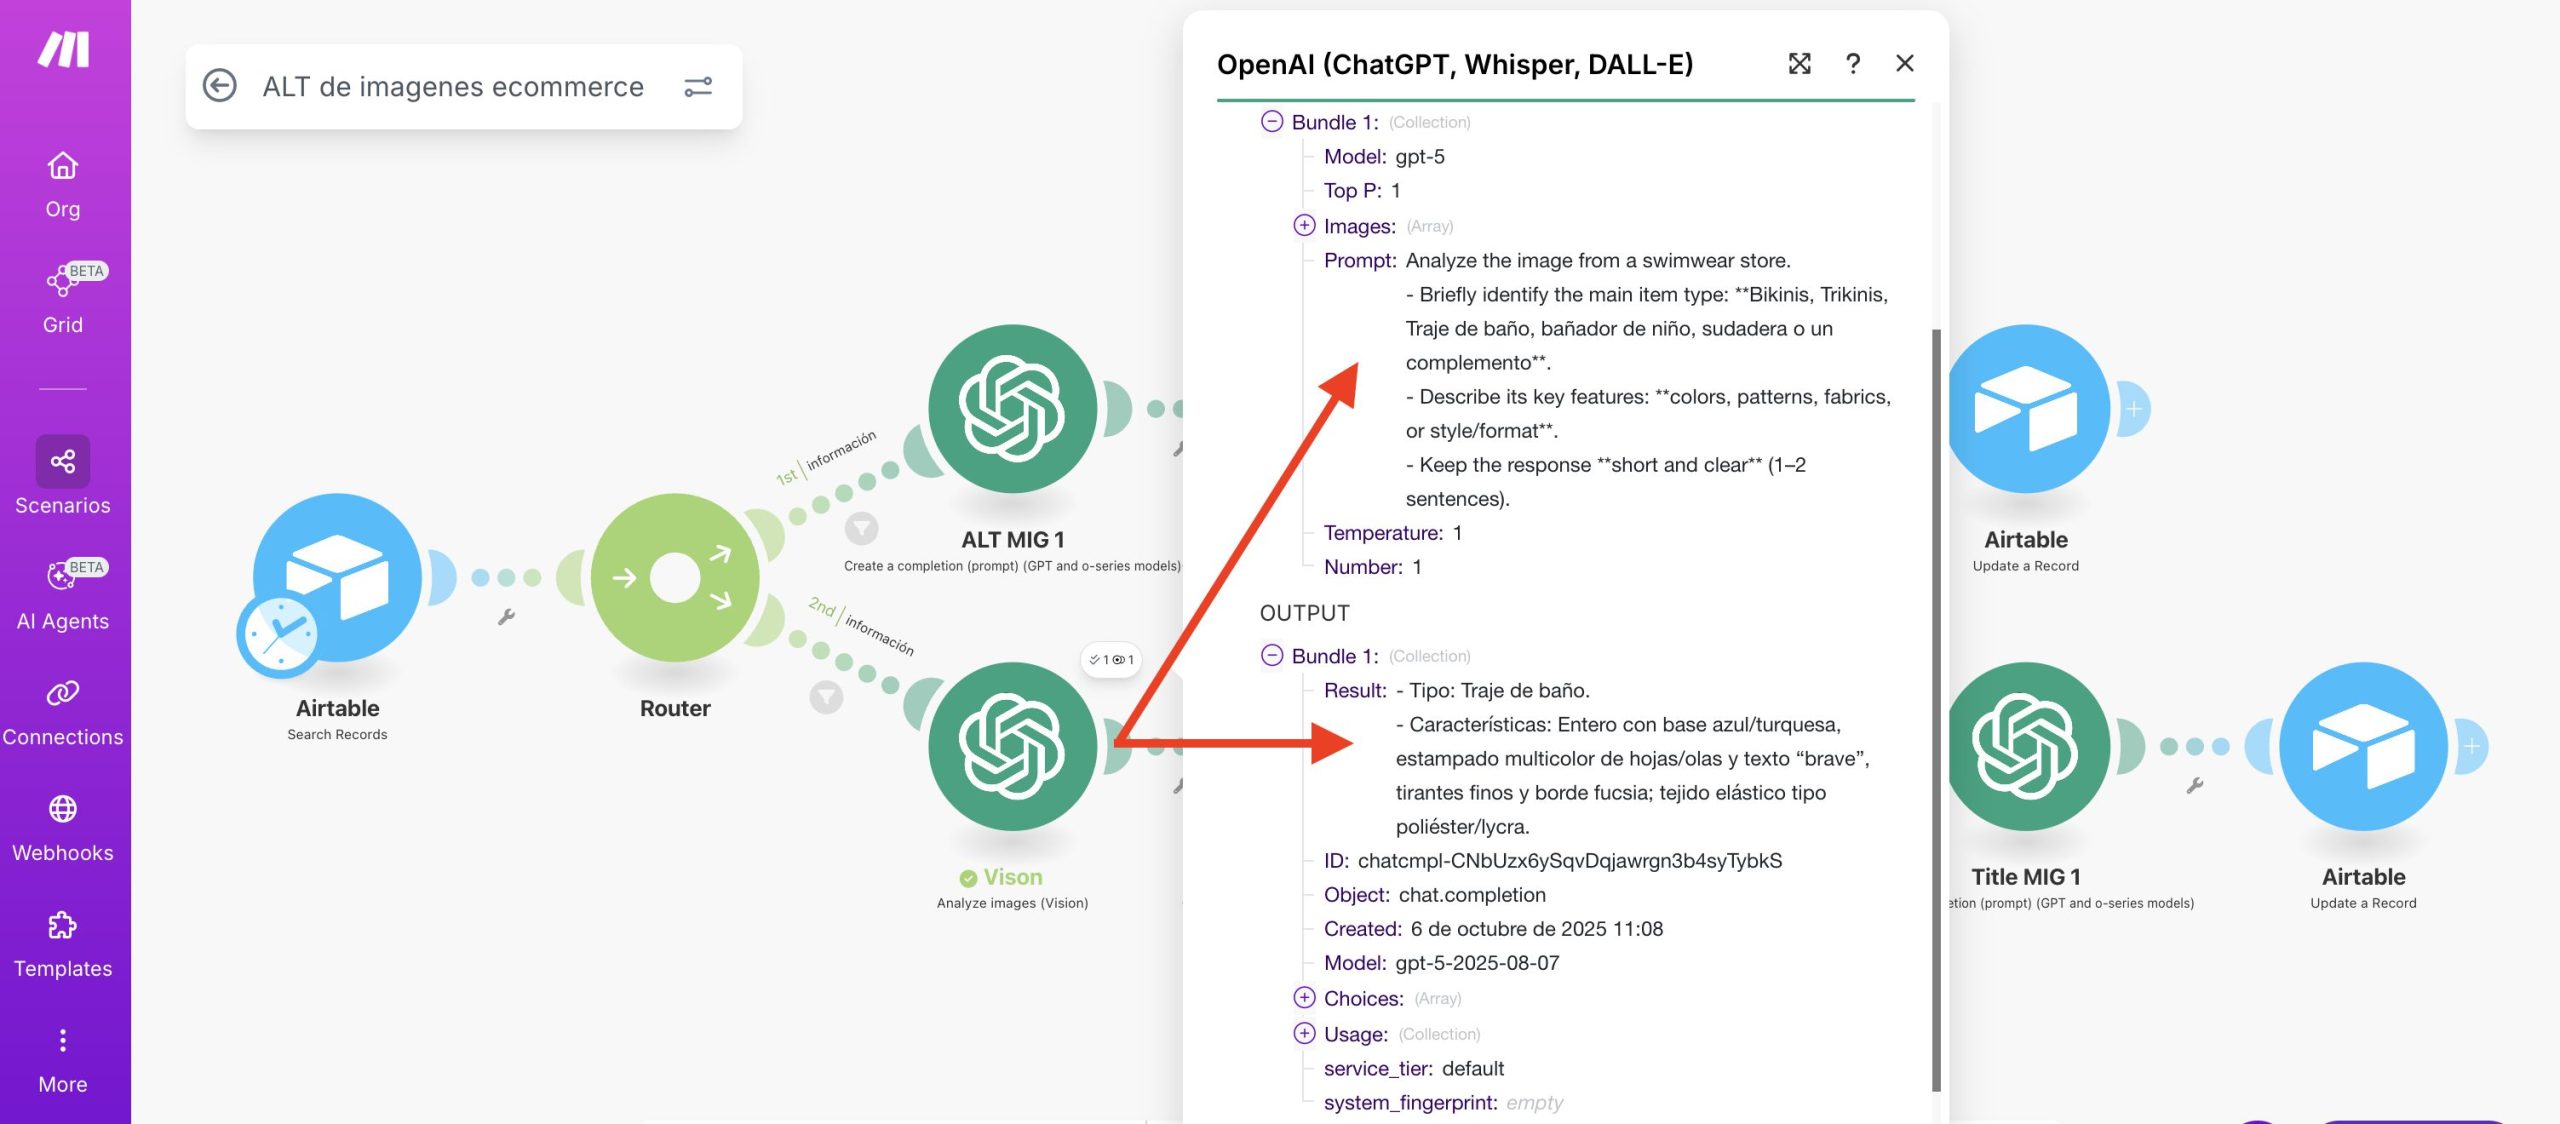Collapse the output Bundle 1 collection
The width and height of the screenshot is (2560, 1124).
[x=1272, y=656]
